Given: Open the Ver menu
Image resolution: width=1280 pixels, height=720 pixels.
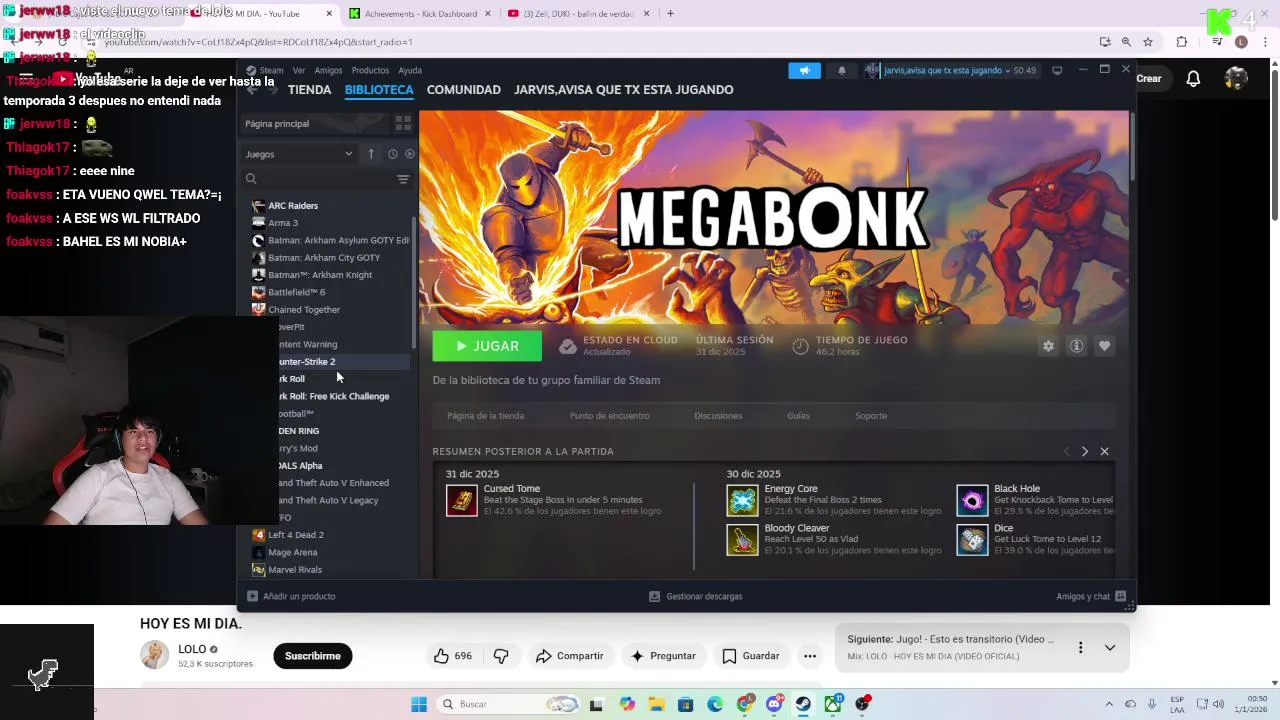Looking at the screenshot, I should (299, 71).
